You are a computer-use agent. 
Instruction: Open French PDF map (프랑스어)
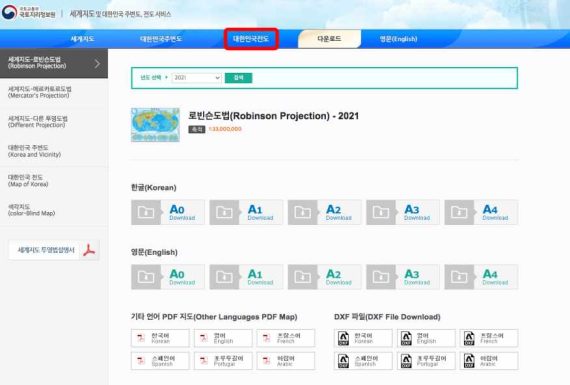coord(286,338)
